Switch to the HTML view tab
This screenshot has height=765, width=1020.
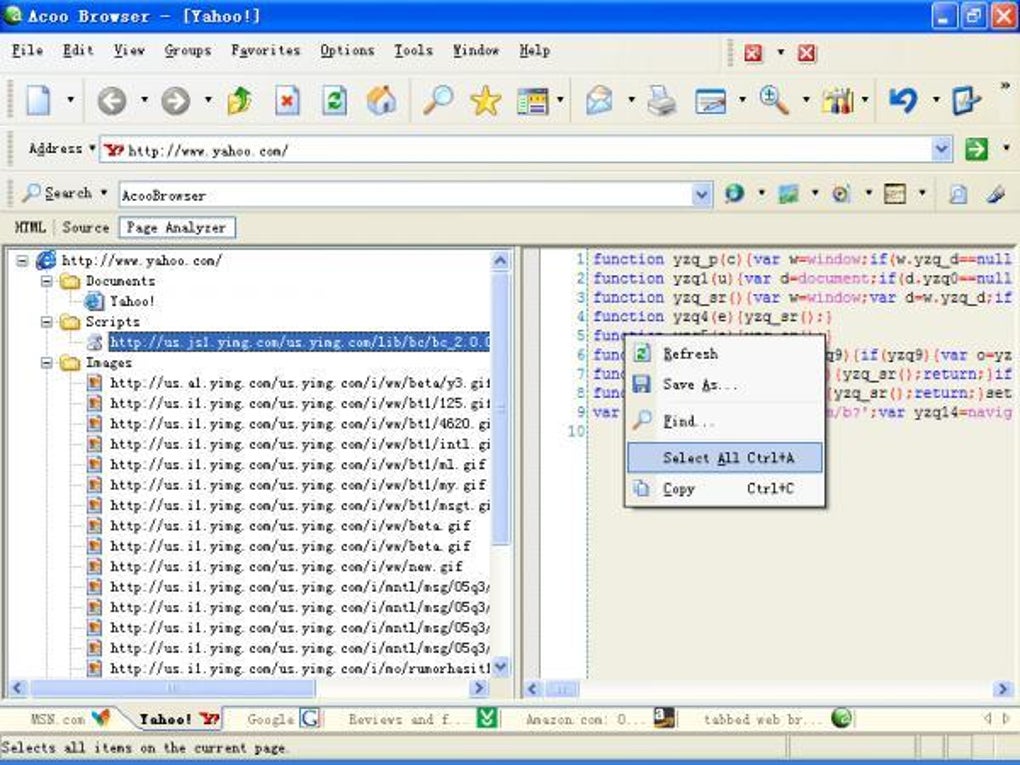[30, 228]
